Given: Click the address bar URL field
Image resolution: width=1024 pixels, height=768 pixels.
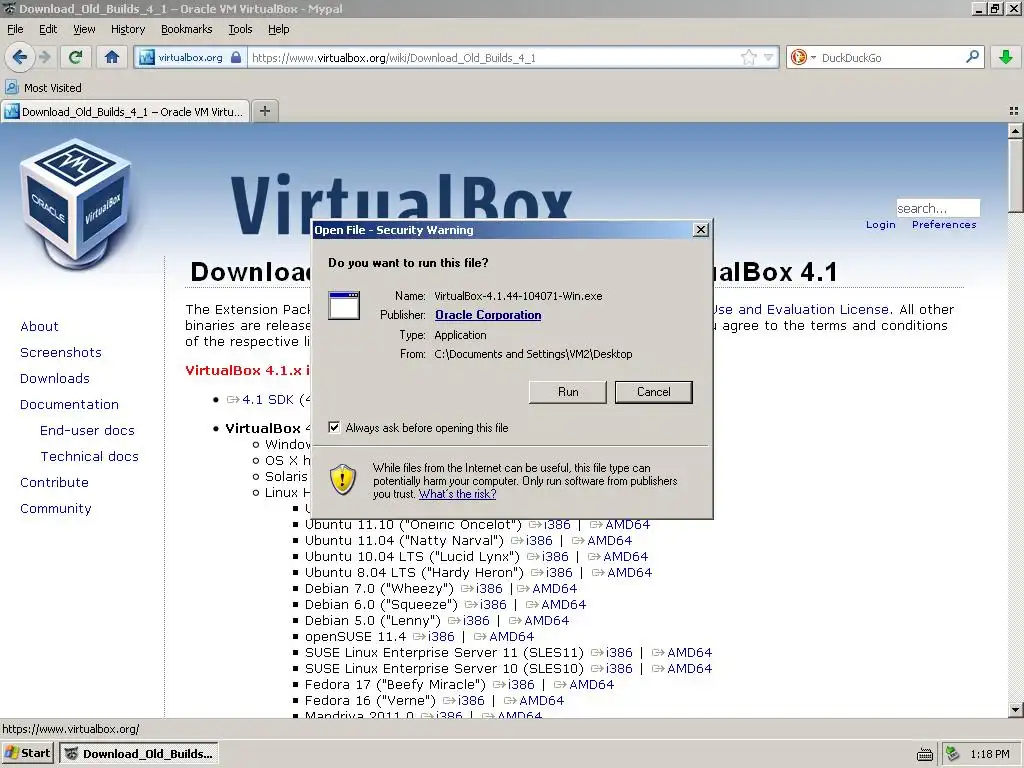Looking at the screenshot, I should (x=493, y=57).
